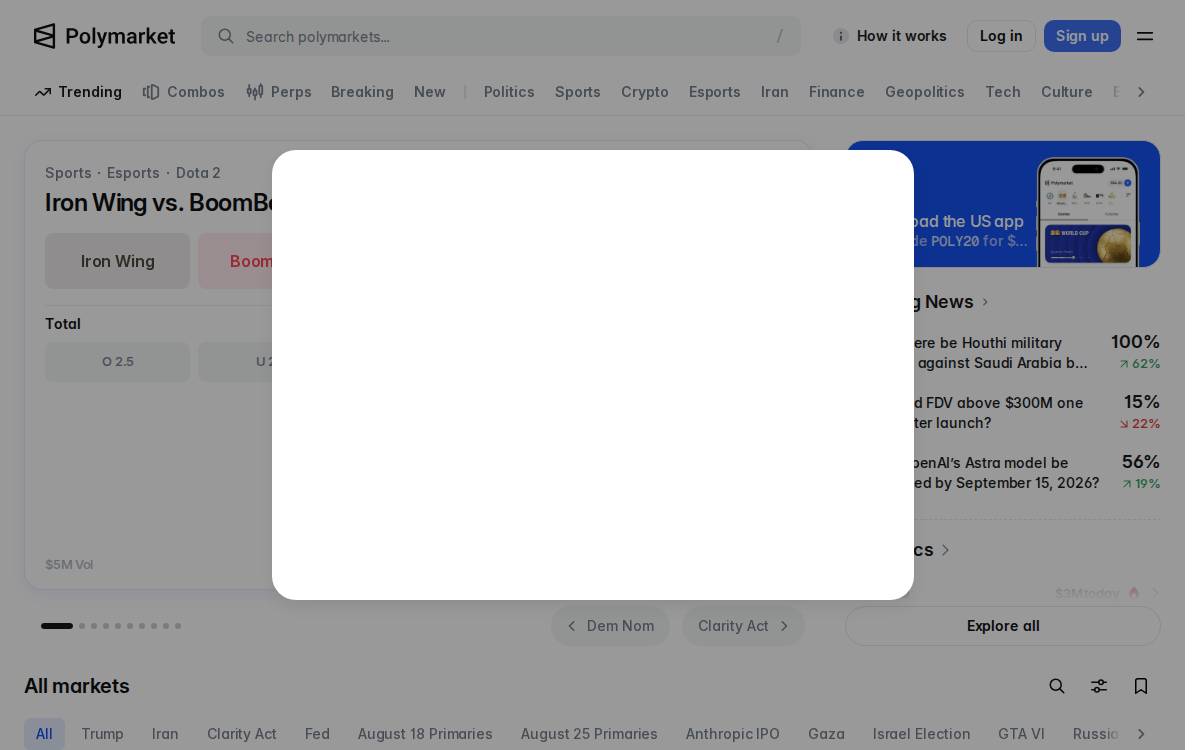The image size is (1200, 750).
Task: Click the Log in button
Action: coord(1001,36)
